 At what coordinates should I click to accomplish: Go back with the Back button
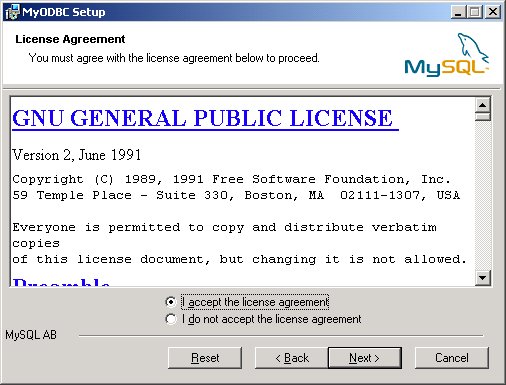pyautogui.click(x=291, y=358)
